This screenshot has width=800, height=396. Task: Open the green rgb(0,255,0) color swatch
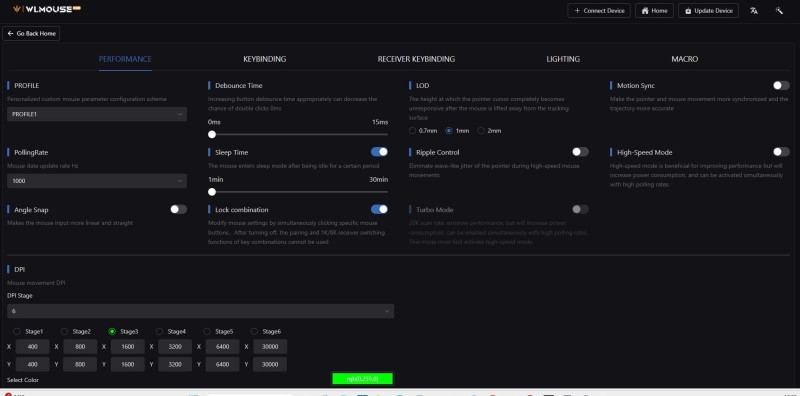(x=362, y=379)
